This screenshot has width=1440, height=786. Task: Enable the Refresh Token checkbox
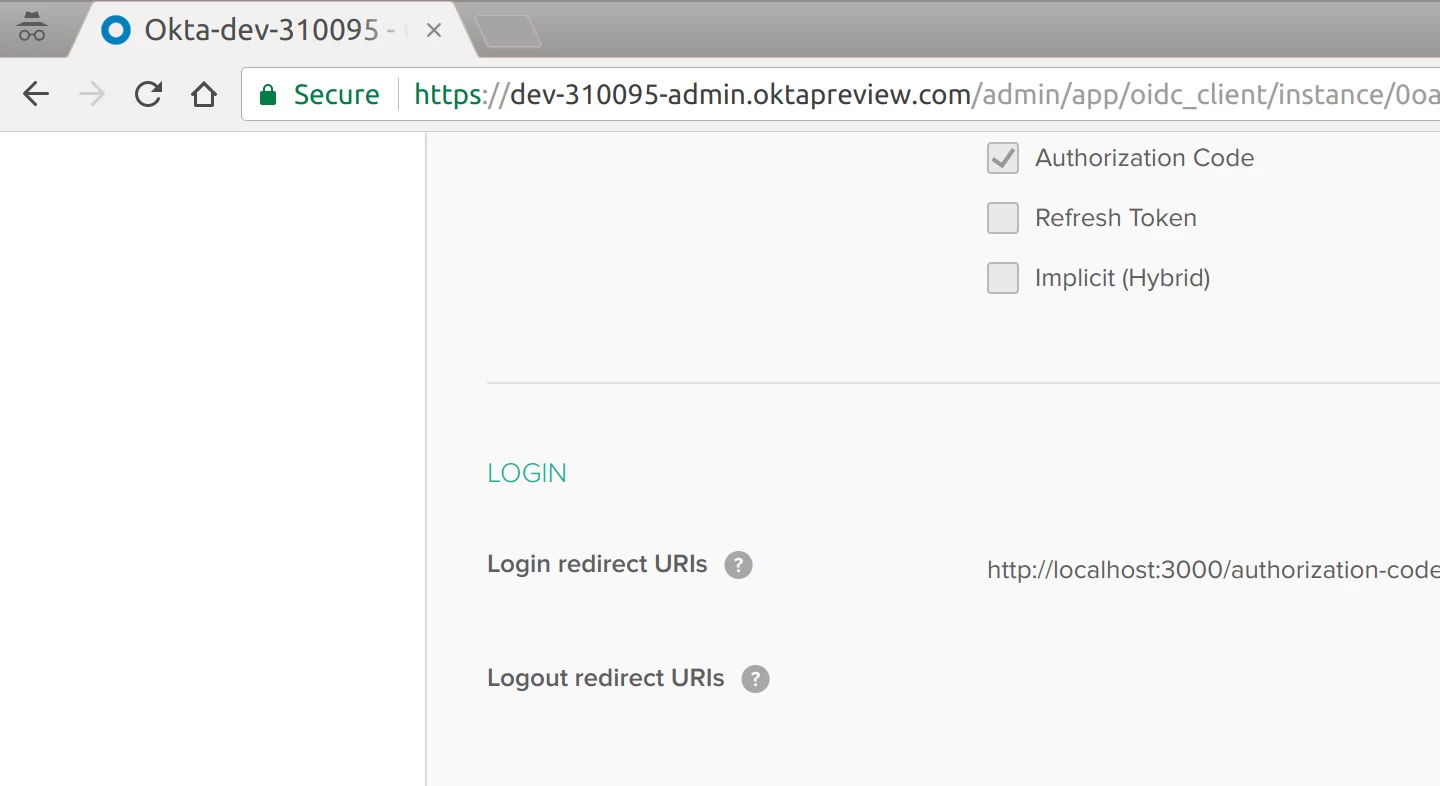click(1003, 218)
